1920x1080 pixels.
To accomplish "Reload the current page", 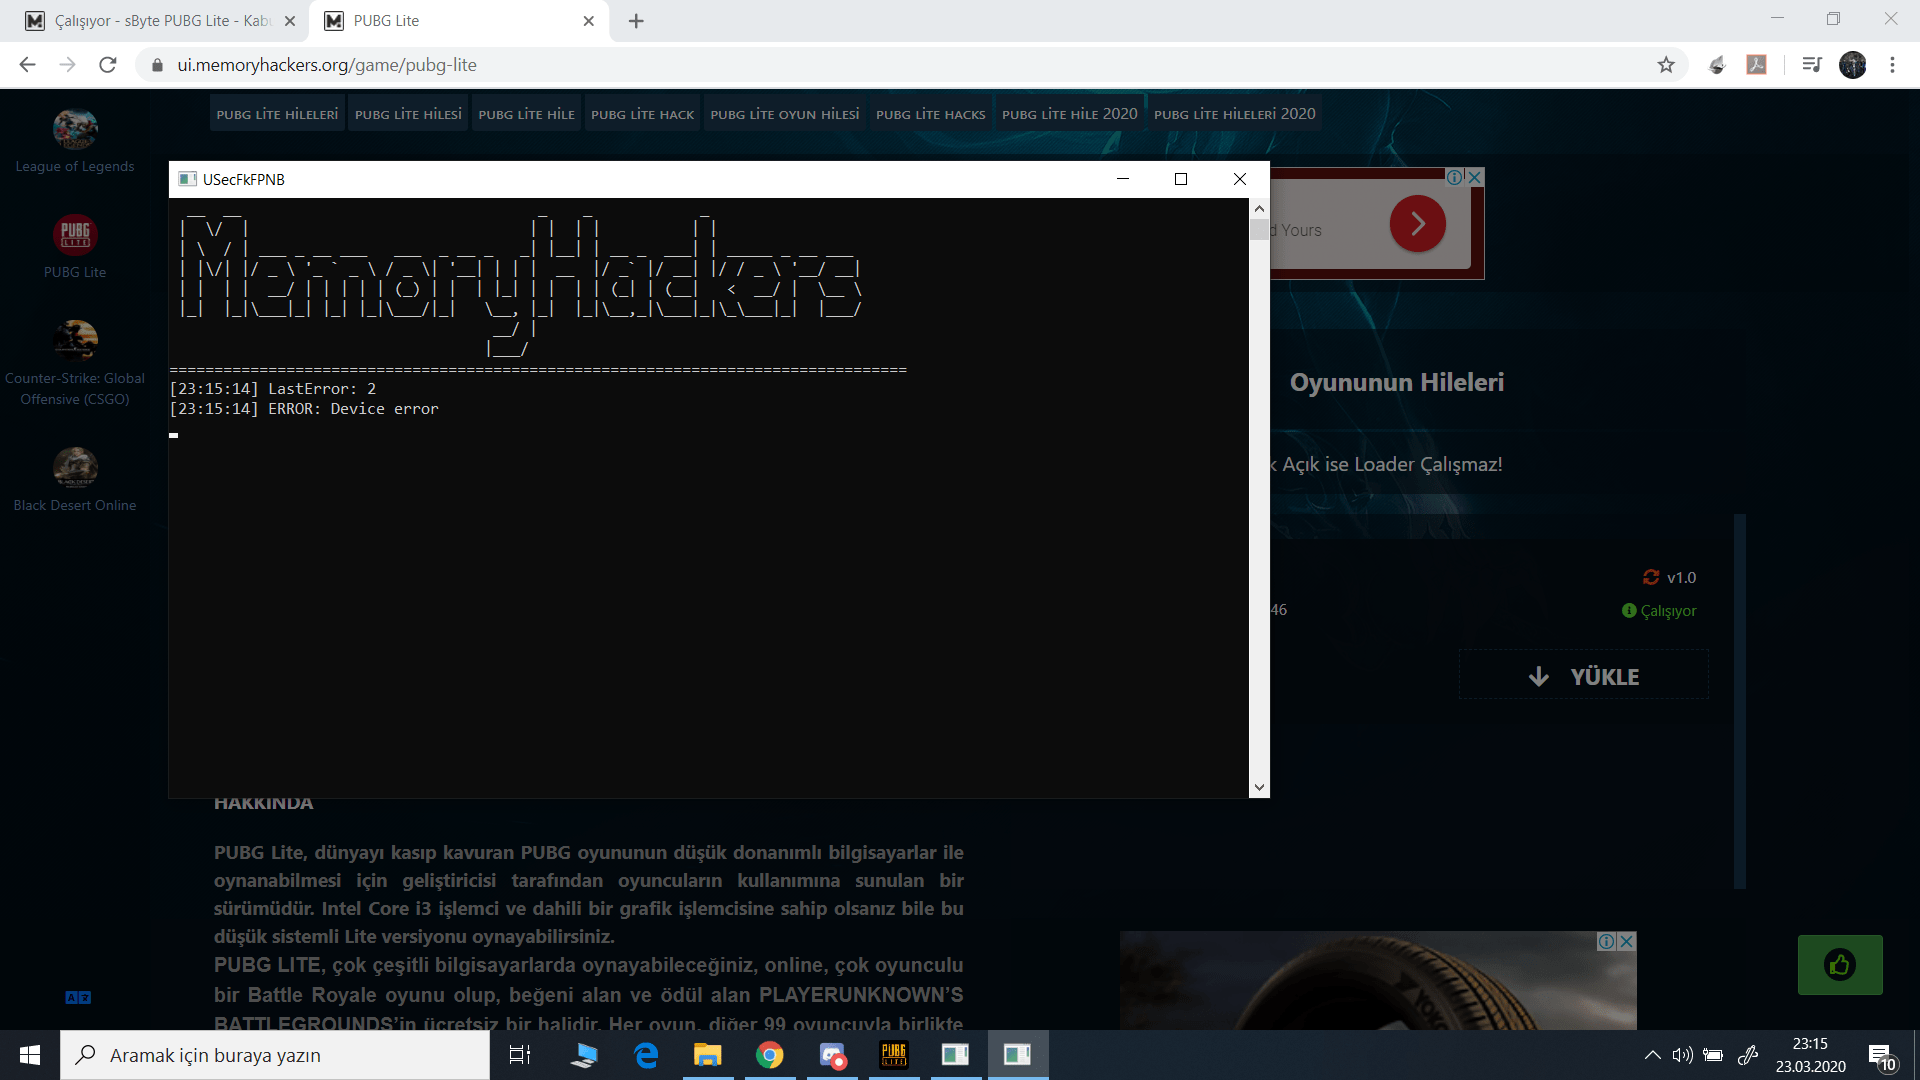I will point(108,65).
